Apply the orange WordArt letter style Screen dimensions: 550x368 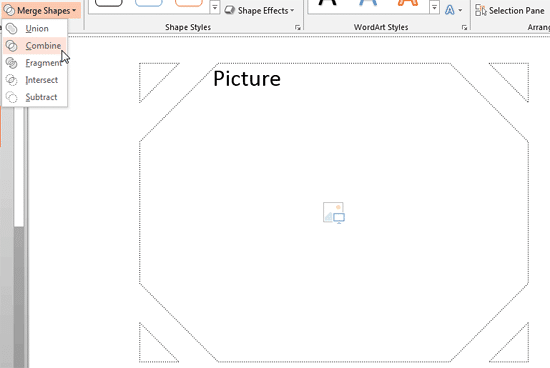408,3
